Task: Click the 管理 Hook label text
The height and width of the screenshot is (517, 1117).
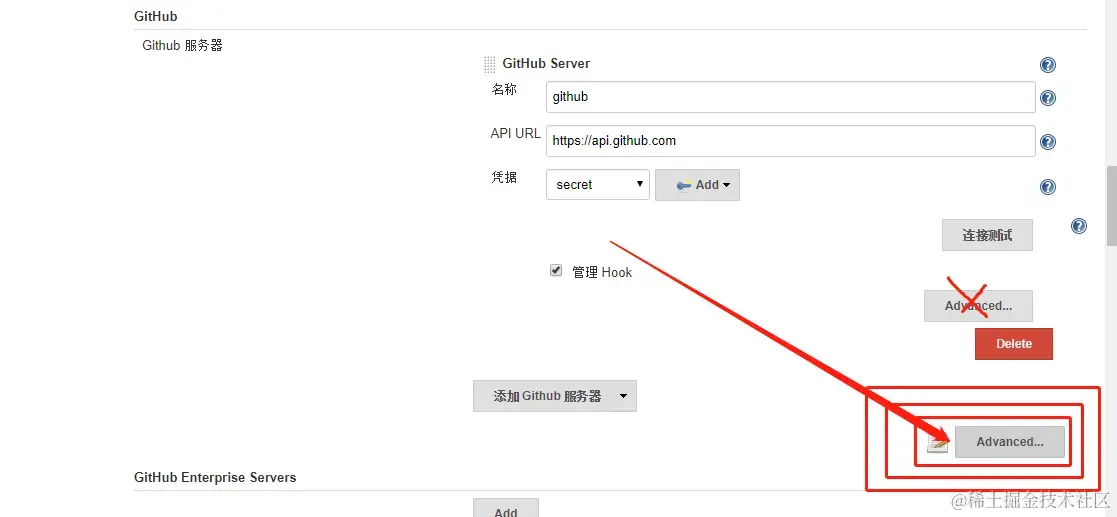Action: pyautogui.click(x=602, y=272)
